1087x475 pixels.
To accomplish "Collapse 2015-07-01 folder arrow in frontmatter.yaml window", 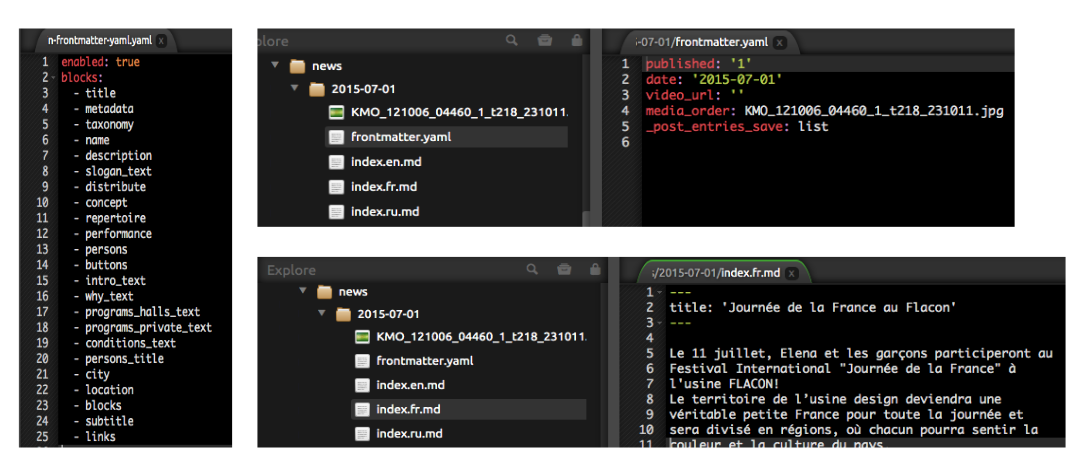I will coord(295,88).
